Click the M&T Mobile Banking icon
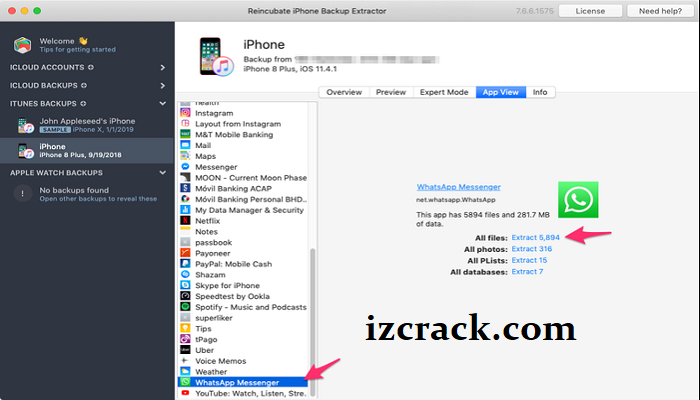 point(185,134)
